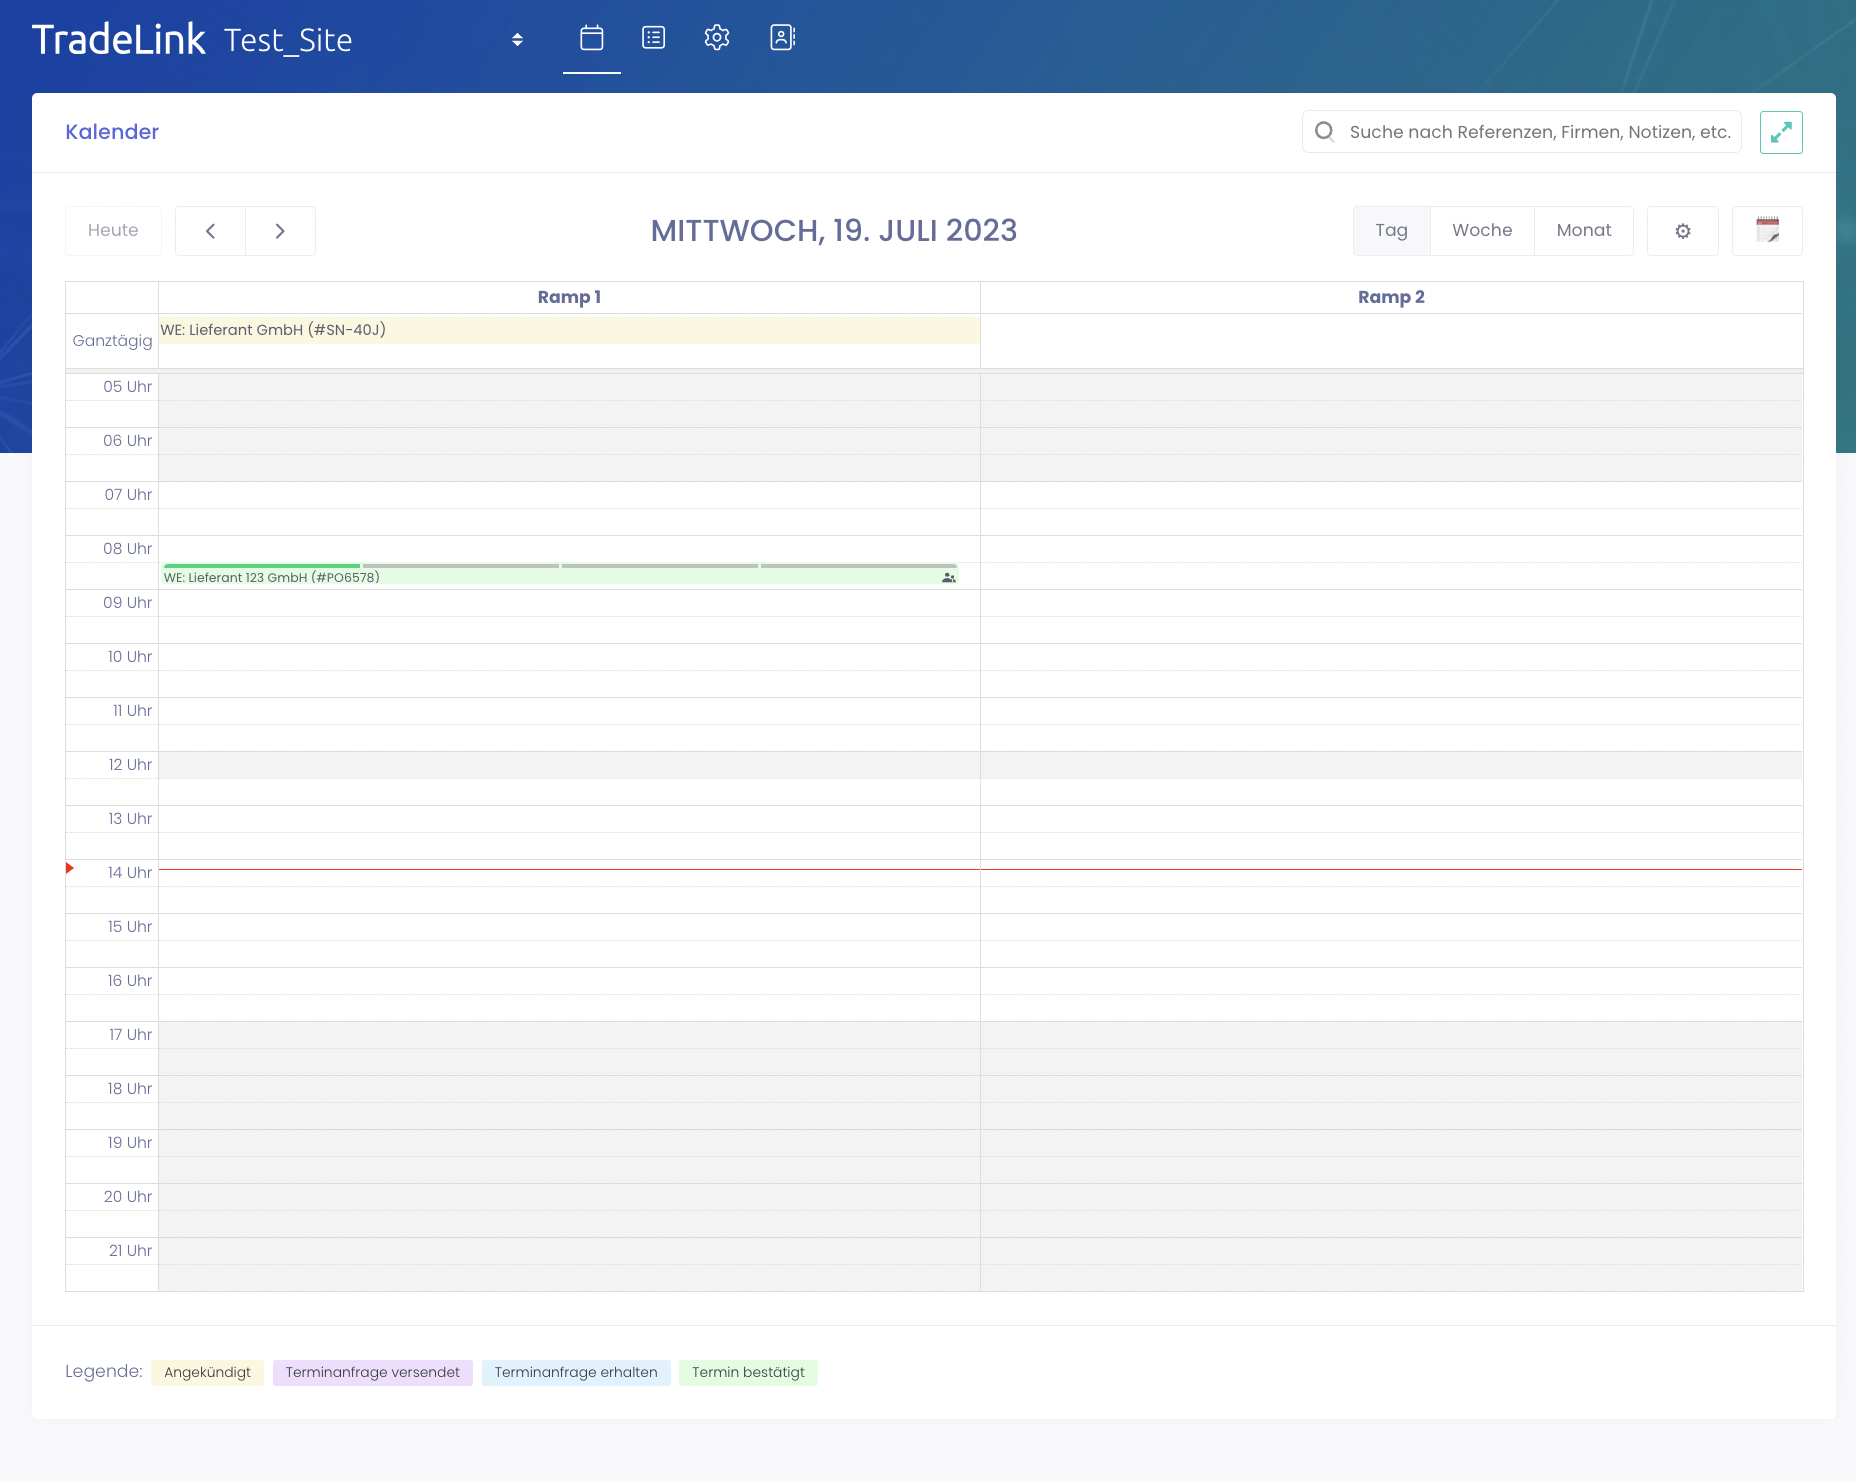Open the list view icon in header
The height and width of the screenshot is (1482, 1856).
coord(653,38)
